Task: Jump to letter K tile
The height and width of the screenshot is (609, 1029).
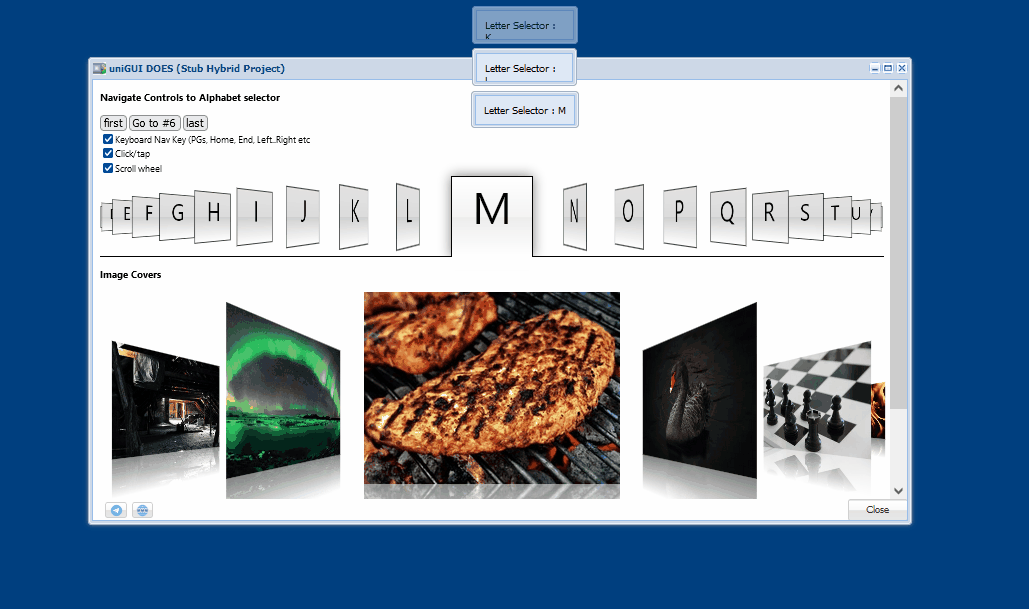Action: pyautogui.click(x=354, y=215)
